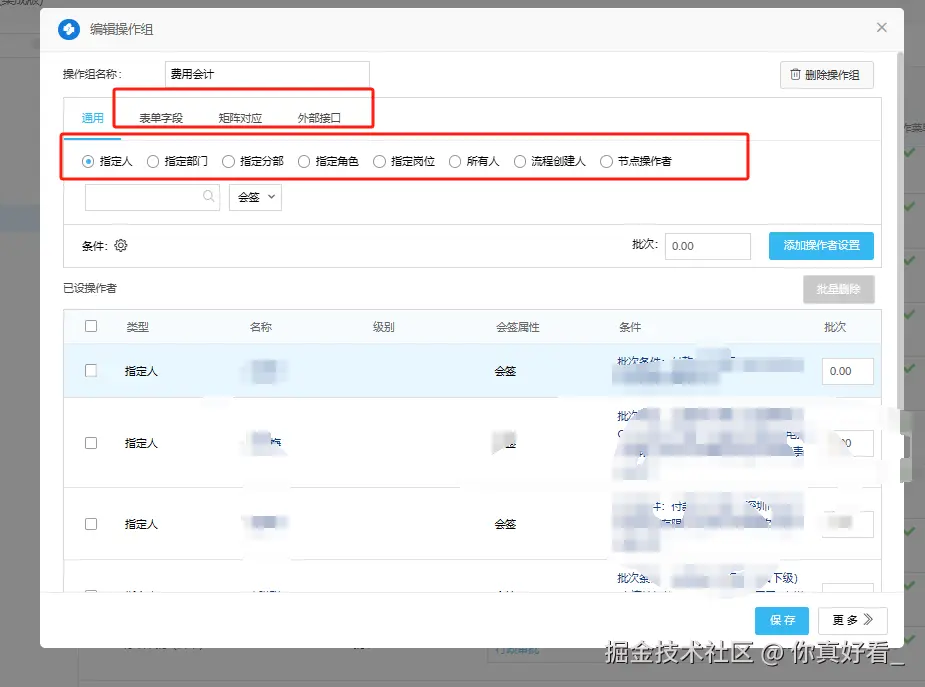Check the first 指定人 row checkbox
Screen dimensions: 925x687
pos(91,370)
